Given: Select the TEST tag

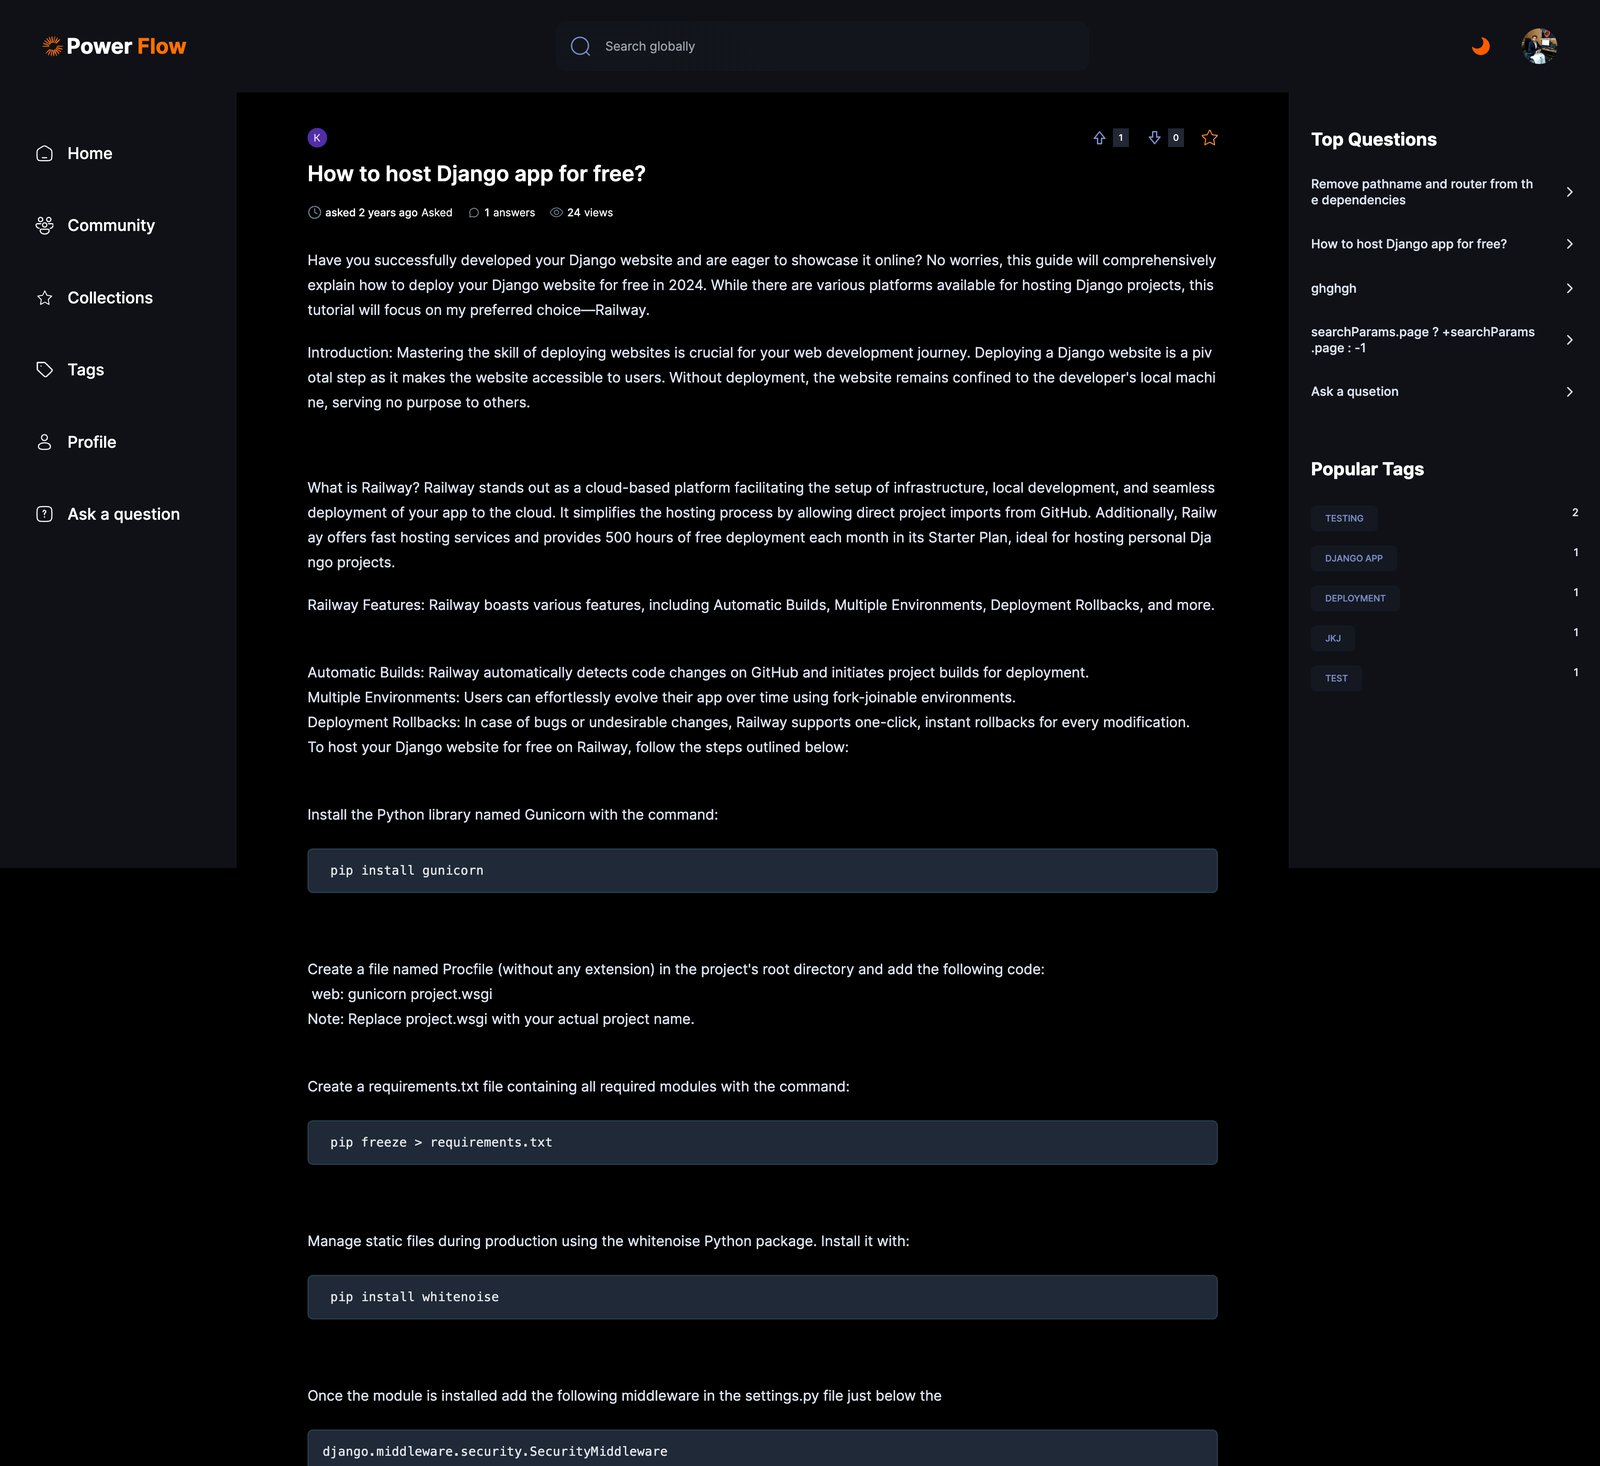Looking at the screenshot, I should point(1336,678).
